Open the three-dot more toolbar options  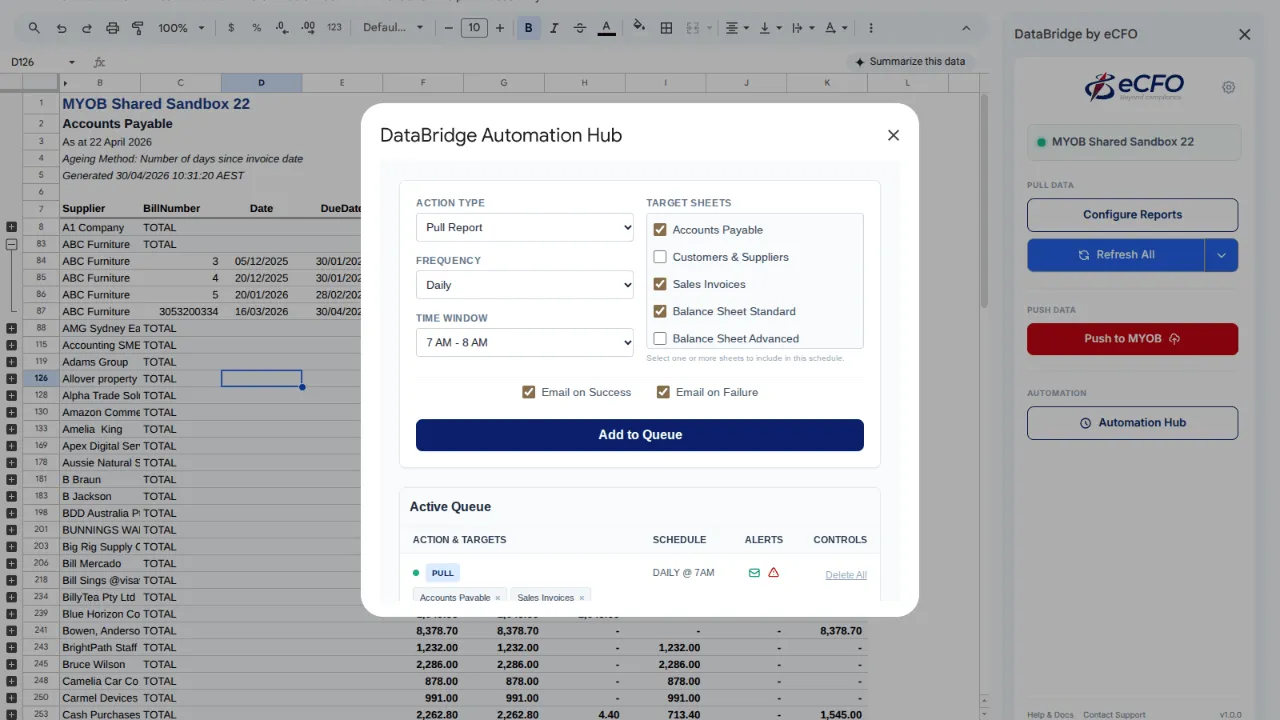pos(871,28)
